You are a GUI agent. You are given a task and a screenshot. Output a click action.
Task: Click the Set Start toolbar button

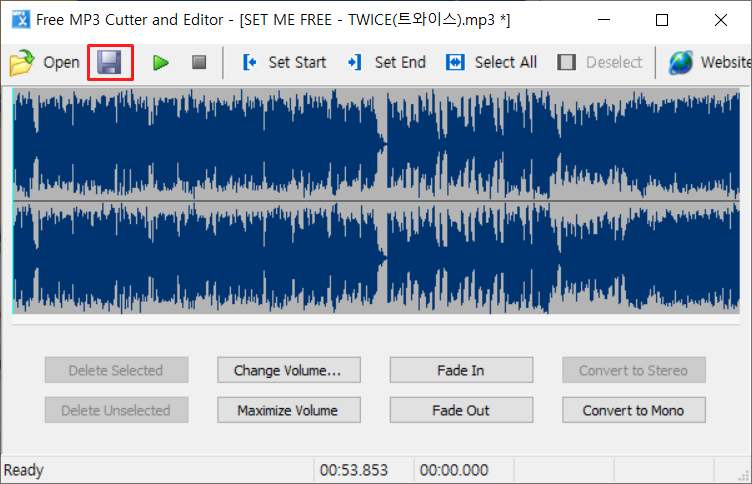(284, 62)
